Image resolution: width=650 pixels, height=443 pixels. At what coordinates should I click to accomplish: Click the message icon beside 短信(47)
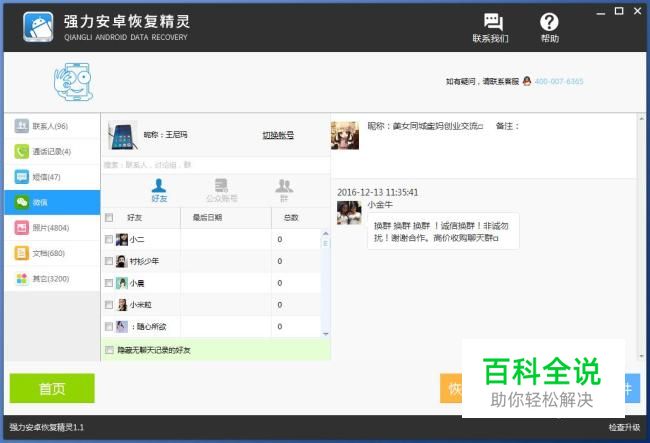click(22, 177)
